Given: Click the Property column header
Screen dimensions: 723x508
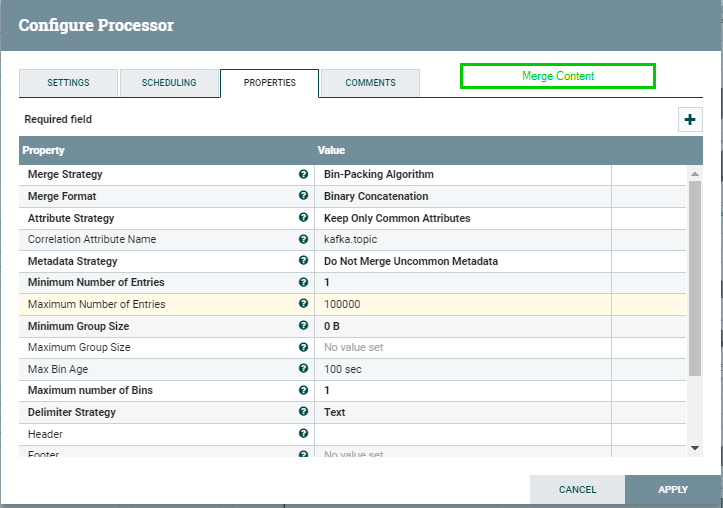Looking at the screenshot, I should (x=43, y=150).
